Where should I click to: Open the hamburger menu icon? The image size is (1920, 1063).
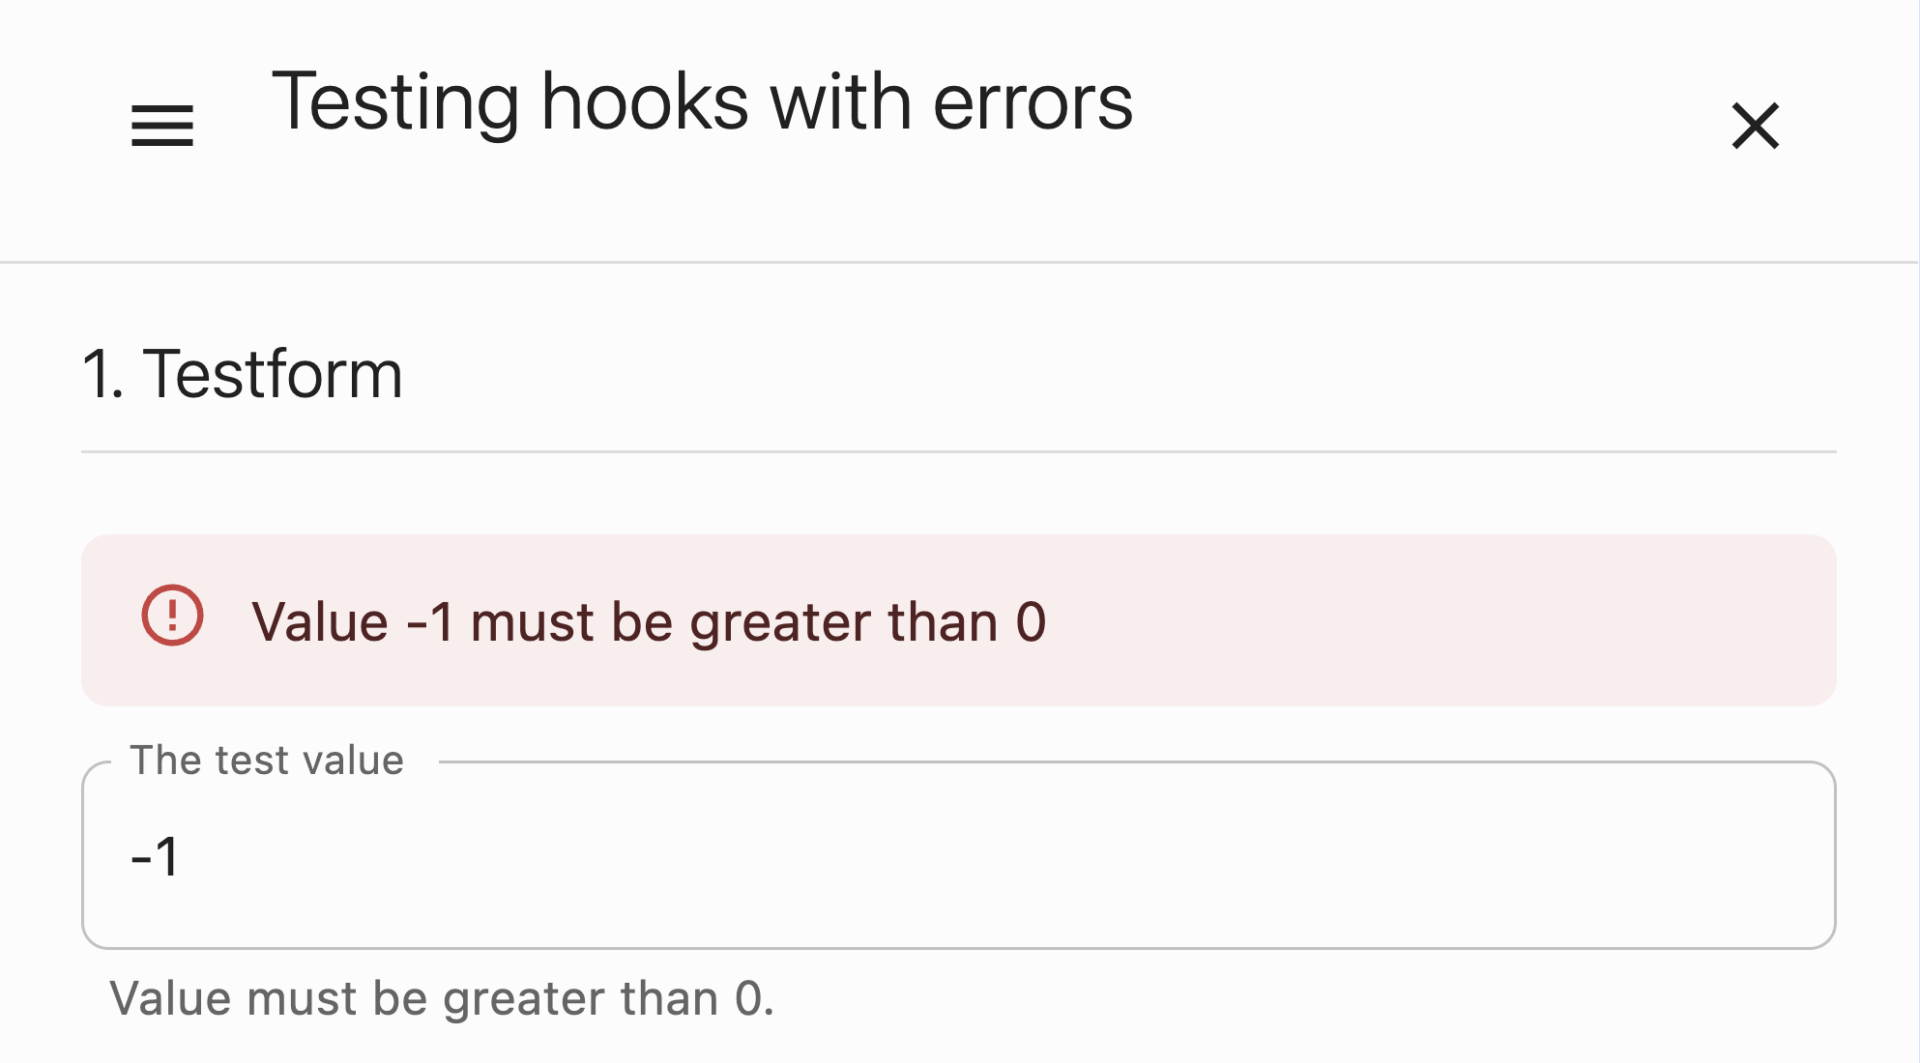tap(162, 126)
